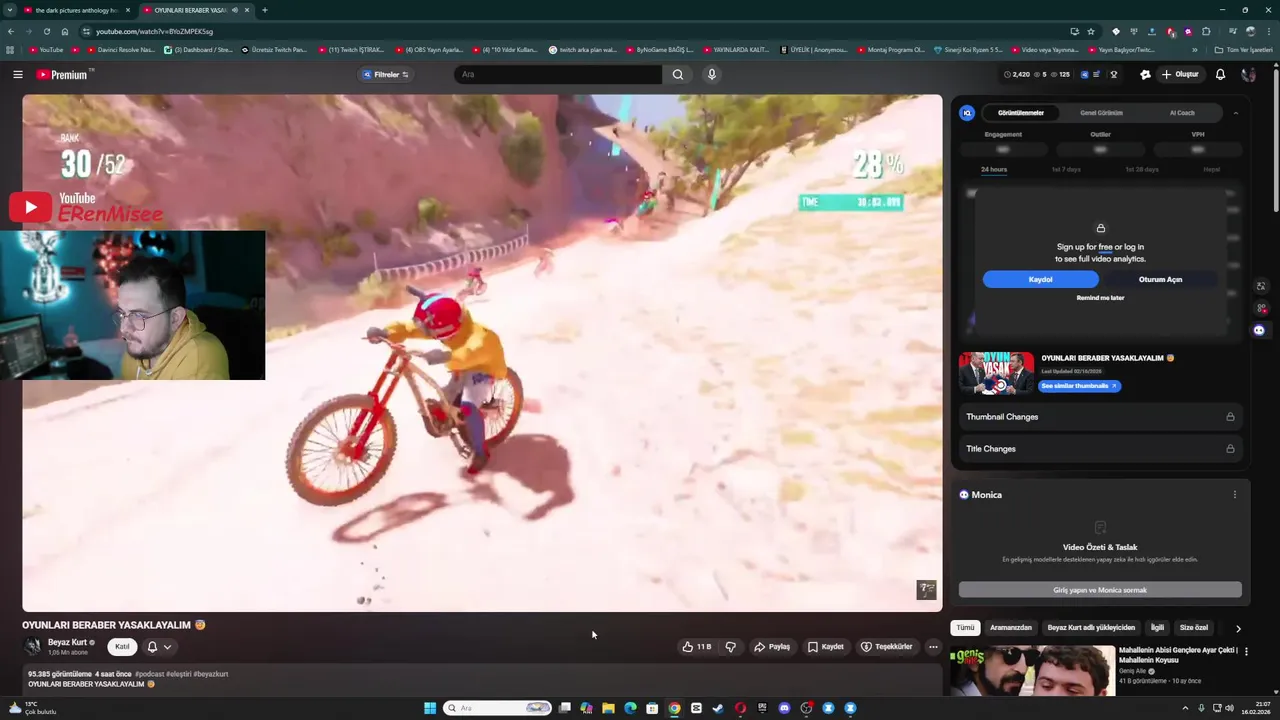The image size is (1280, 720).
Task: Select Beyaz Kurt adlı yükleyiciden chip
Action: click(x=1091, y=628)
